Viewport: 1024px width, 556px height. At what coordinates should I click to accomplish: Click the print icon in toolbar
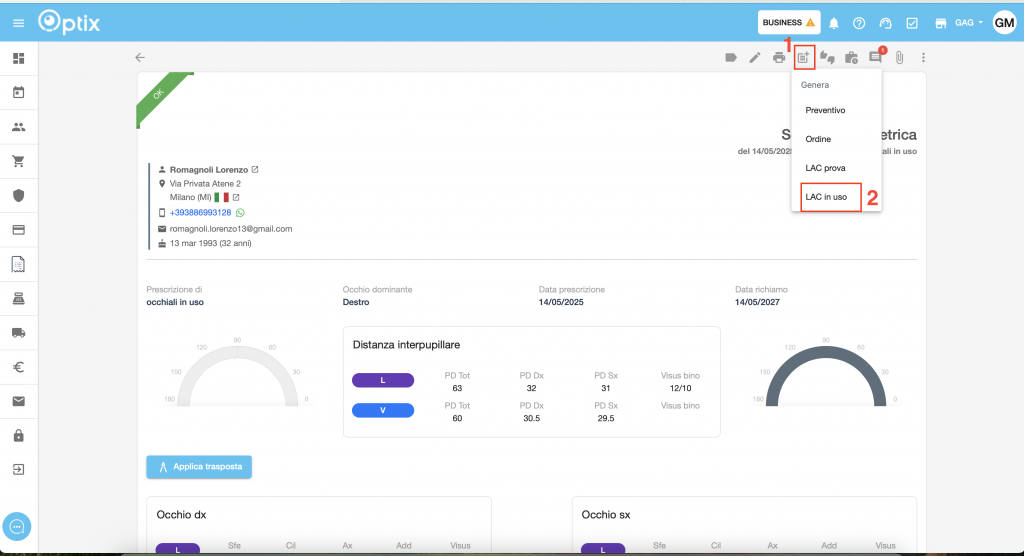pyautogui.click(x=779, y=58)
